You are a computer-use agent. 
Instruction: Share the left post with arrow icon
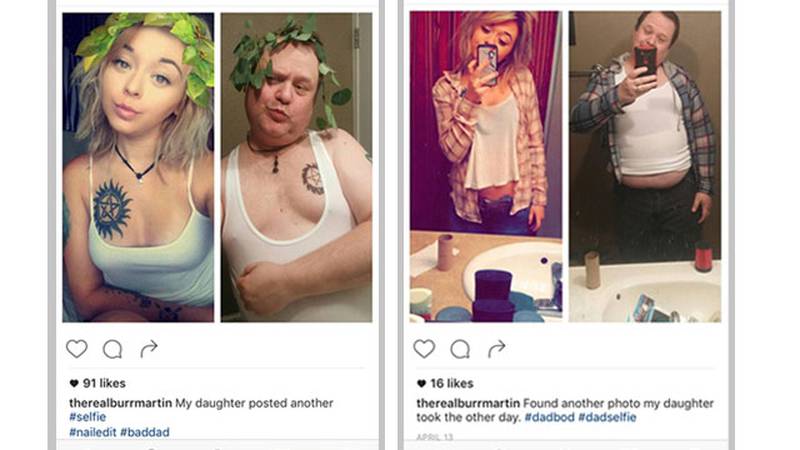(149, 349)
